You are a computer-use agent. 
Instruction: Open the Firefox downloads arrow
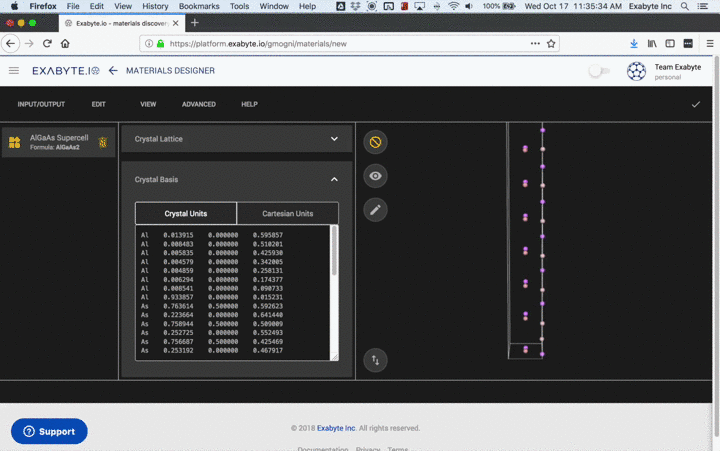click(x=634, y=44)
